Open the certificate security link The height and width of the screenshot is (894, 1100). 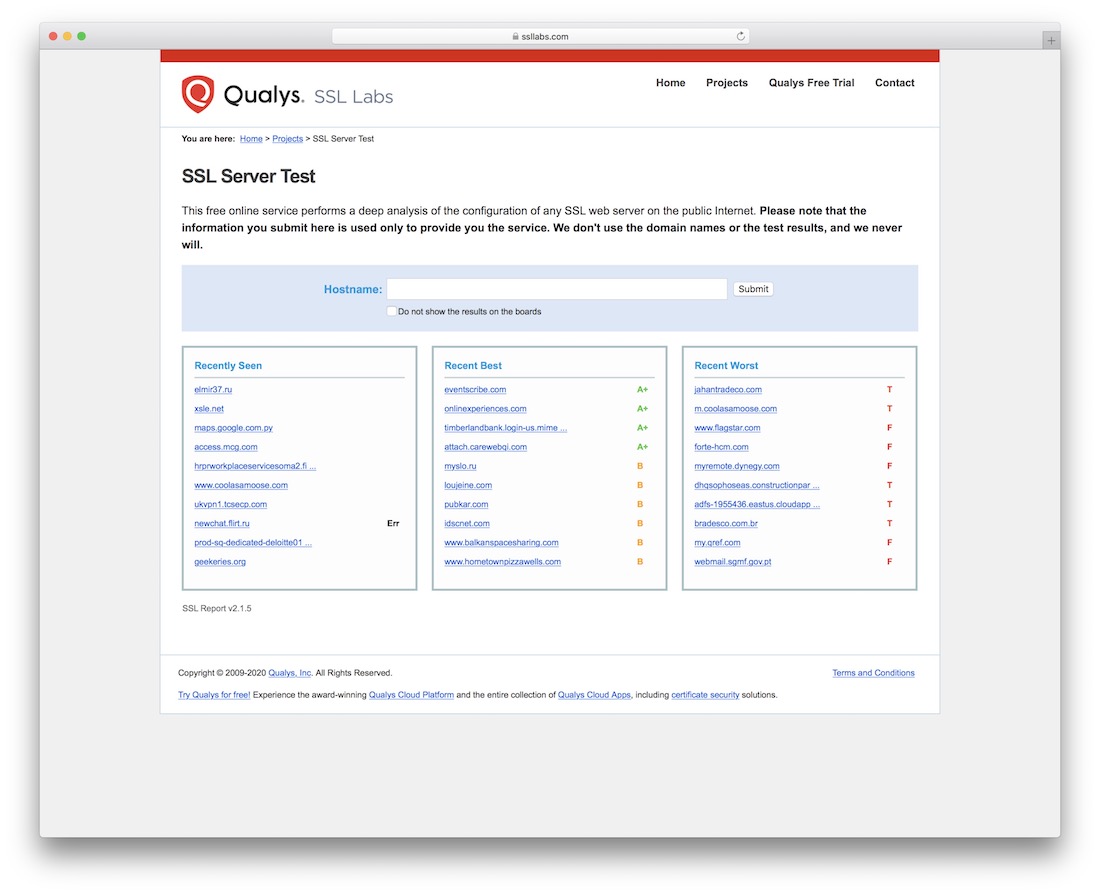[x=705, y=695]
